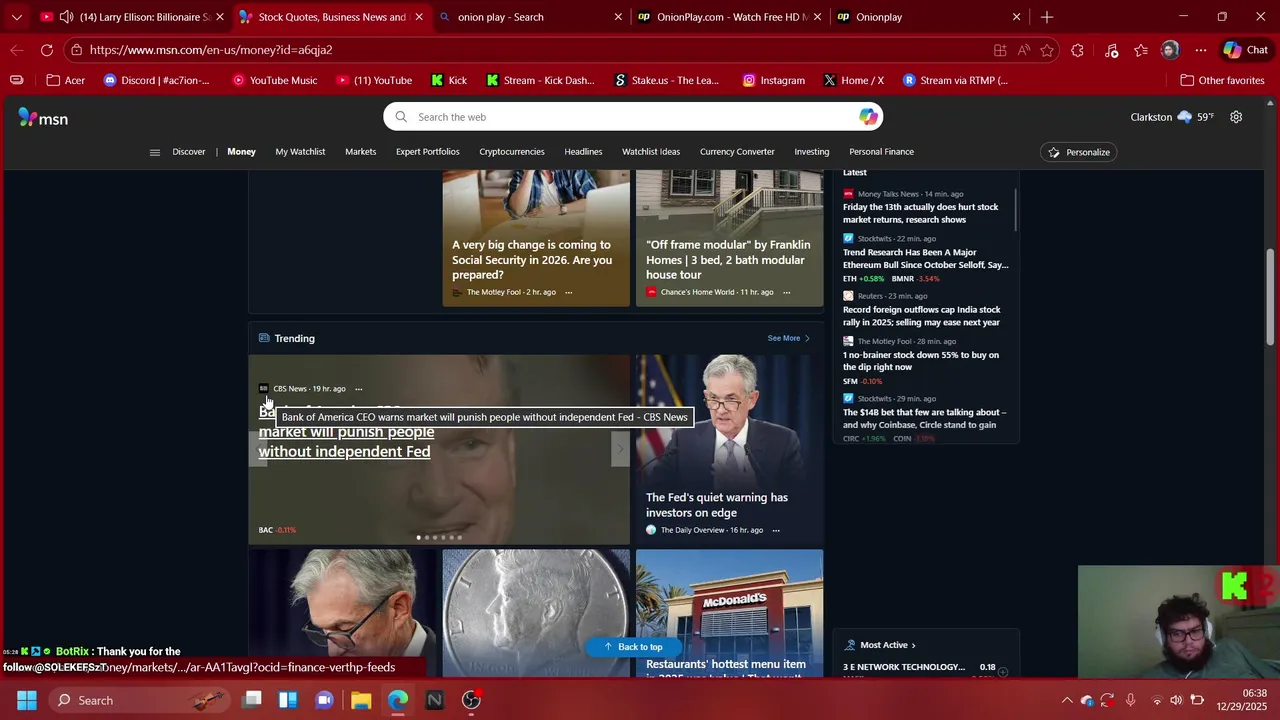Open Other favorites folder
Screen dimensions: 1280x720
pos(1222,80)
